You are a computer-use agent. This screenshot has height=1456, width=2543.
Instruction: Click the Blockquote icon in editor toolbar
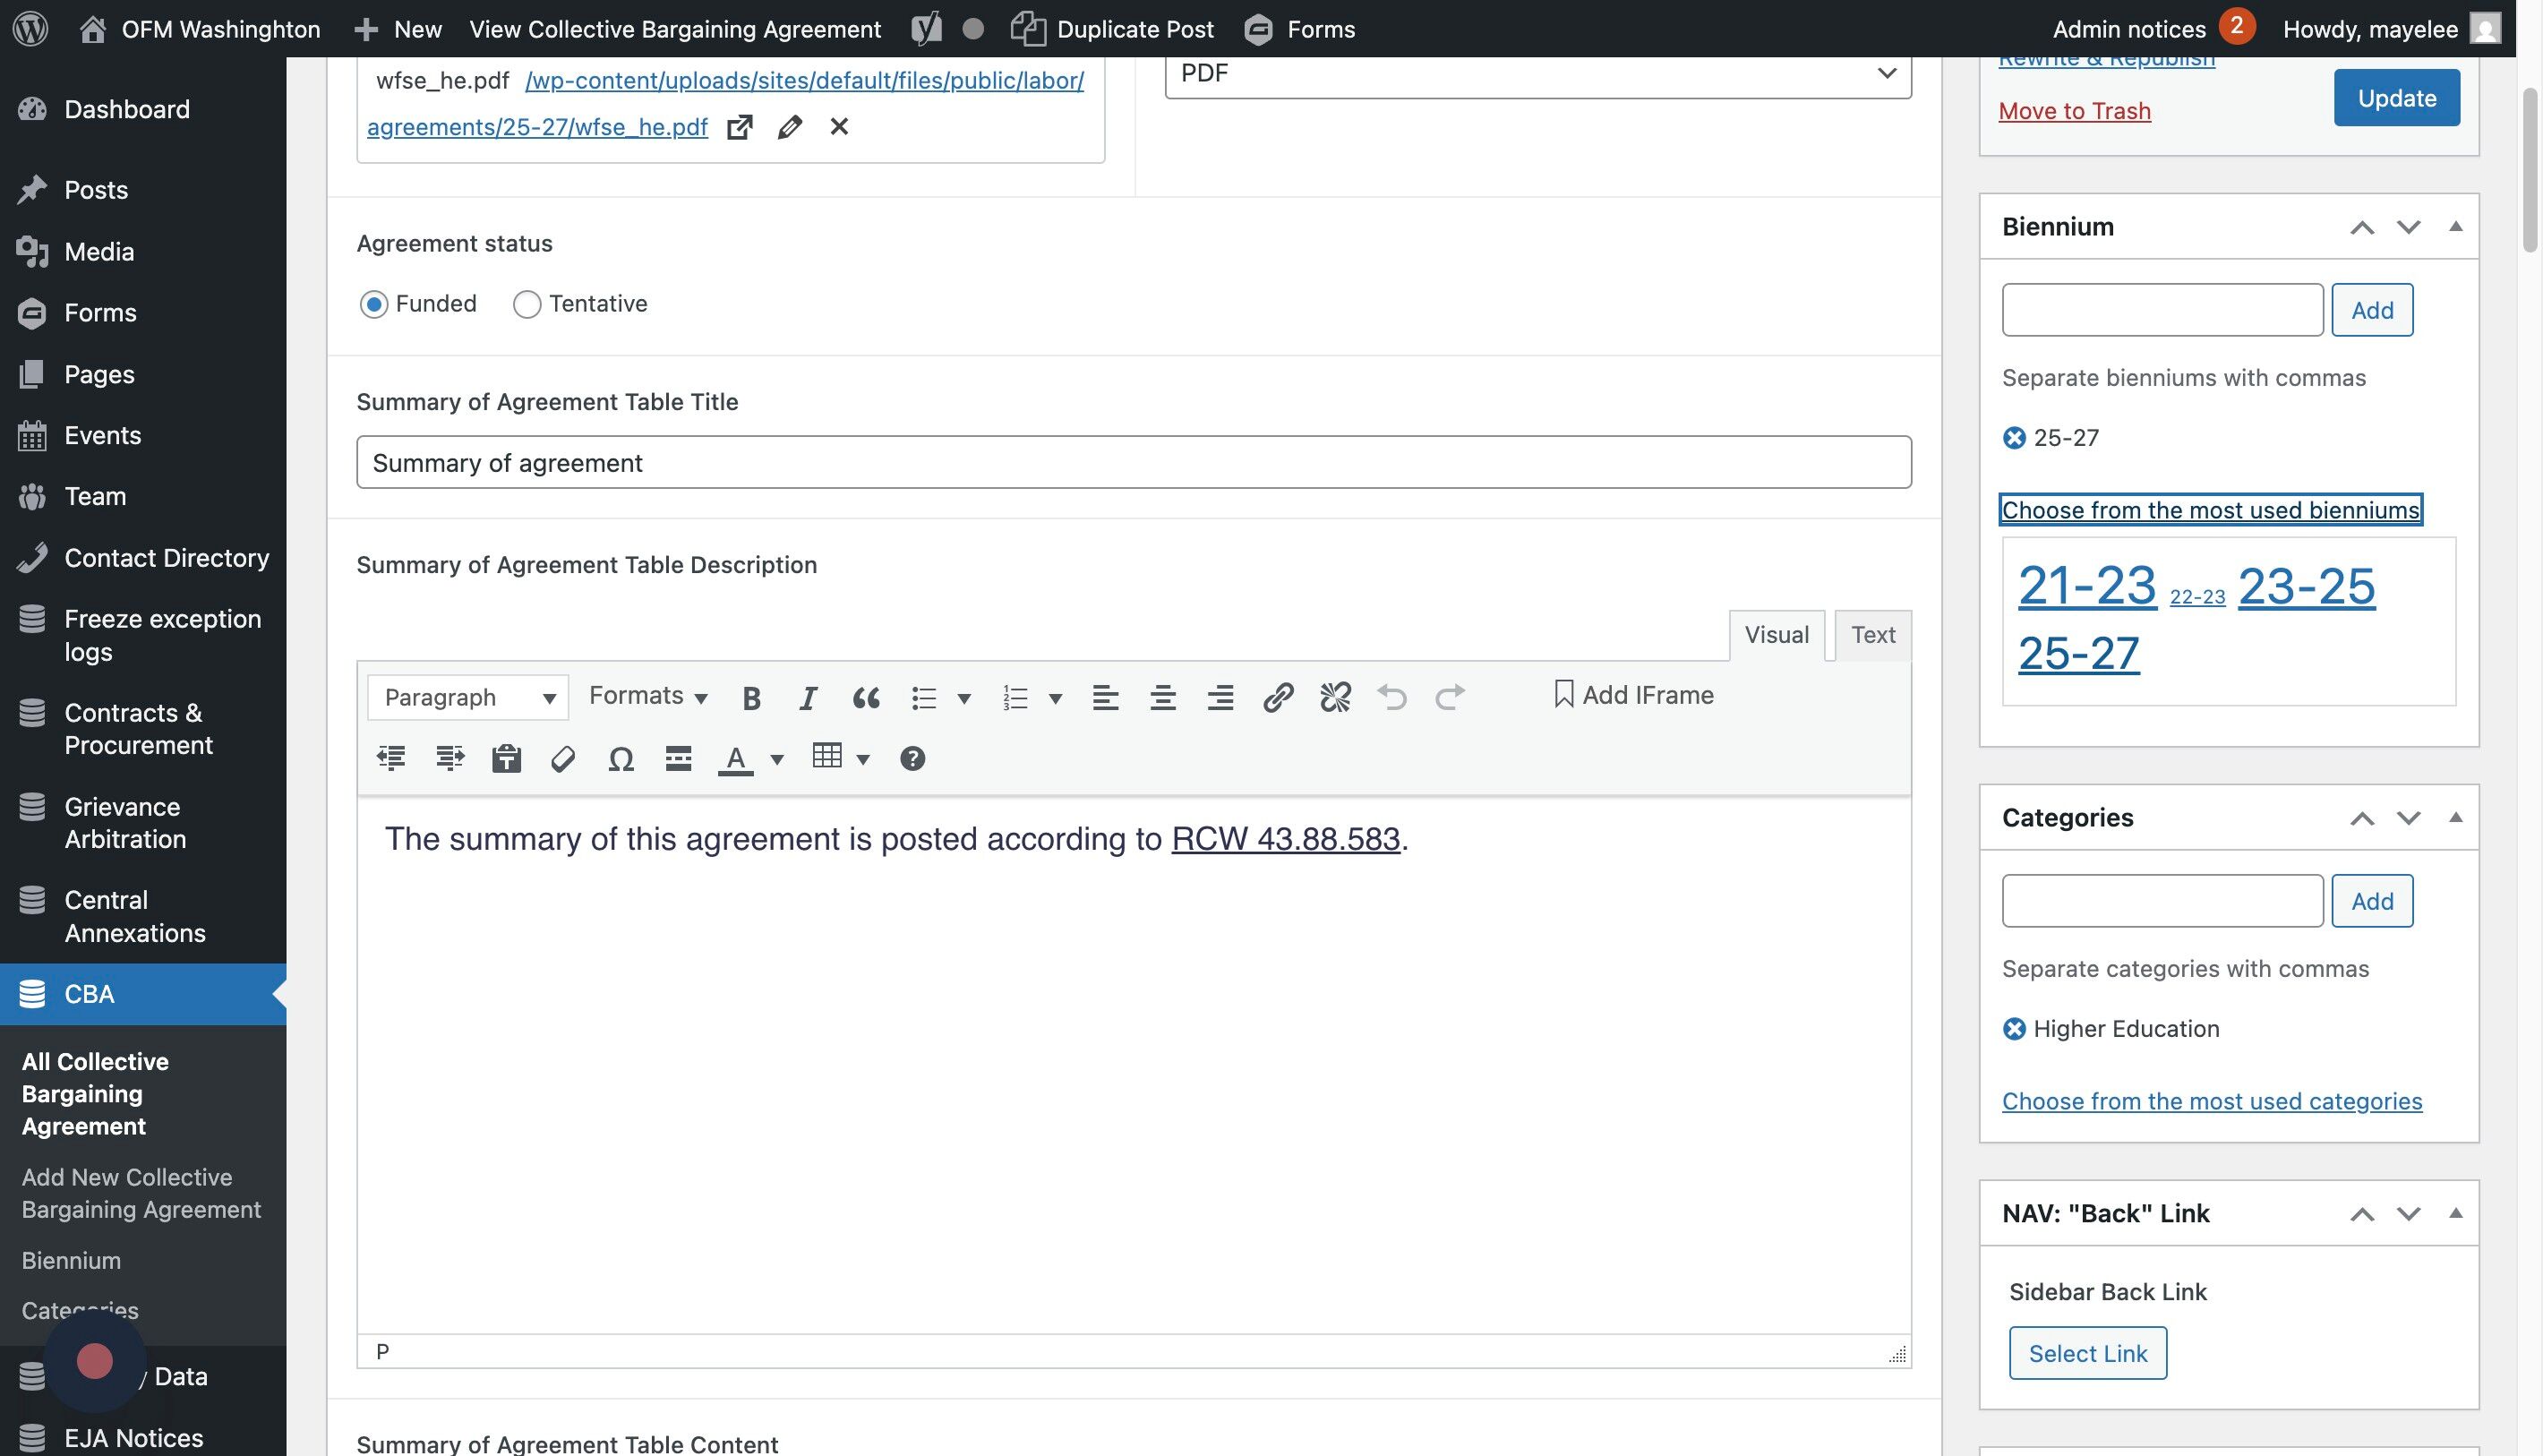click(865, 697)
